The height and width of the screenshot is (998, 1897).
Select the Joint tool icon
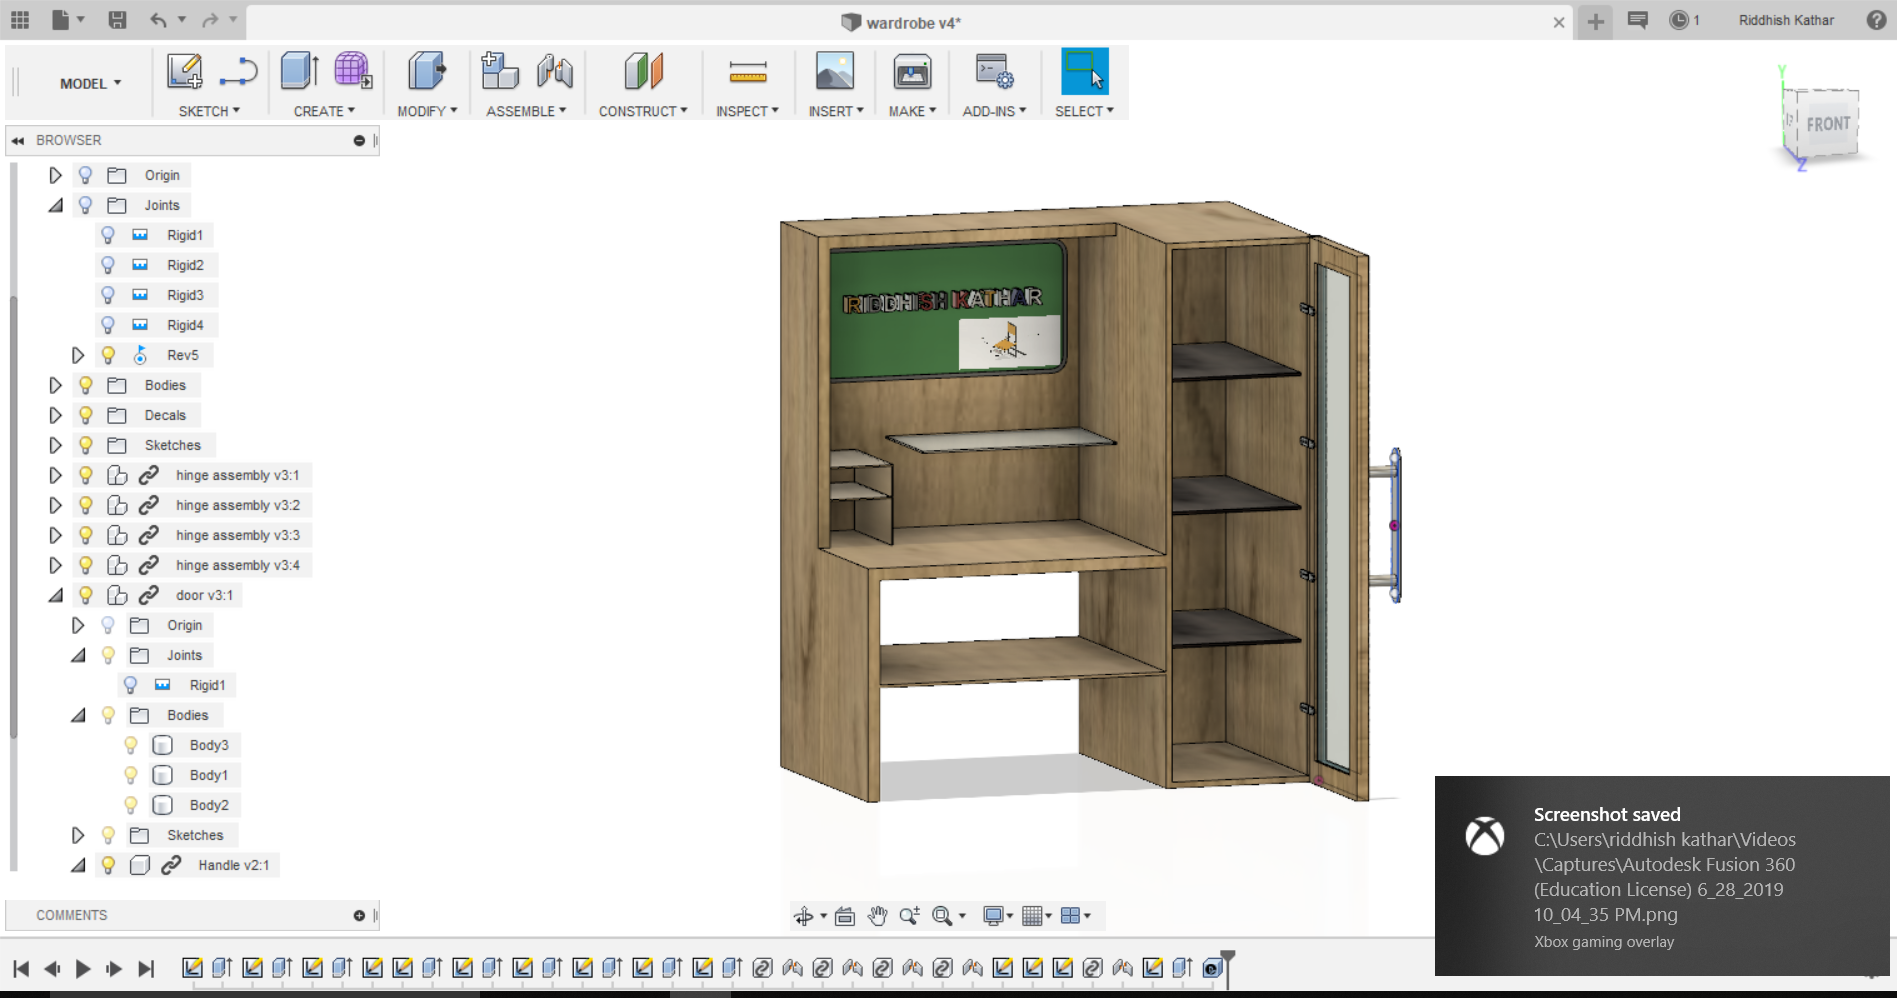pos(554,71)
